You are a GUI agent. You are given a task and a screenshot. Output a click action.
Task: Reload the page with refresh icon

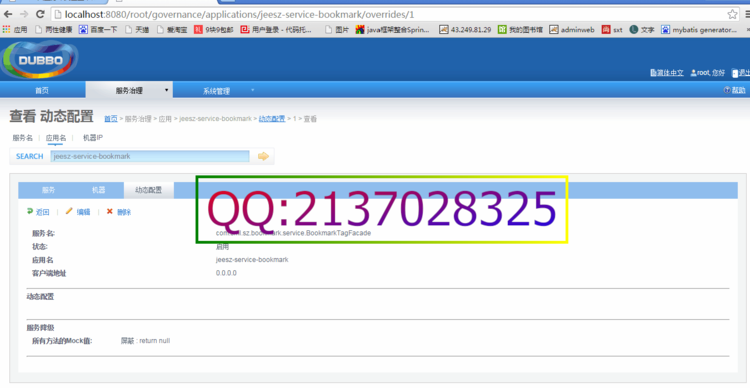[41, 14]
